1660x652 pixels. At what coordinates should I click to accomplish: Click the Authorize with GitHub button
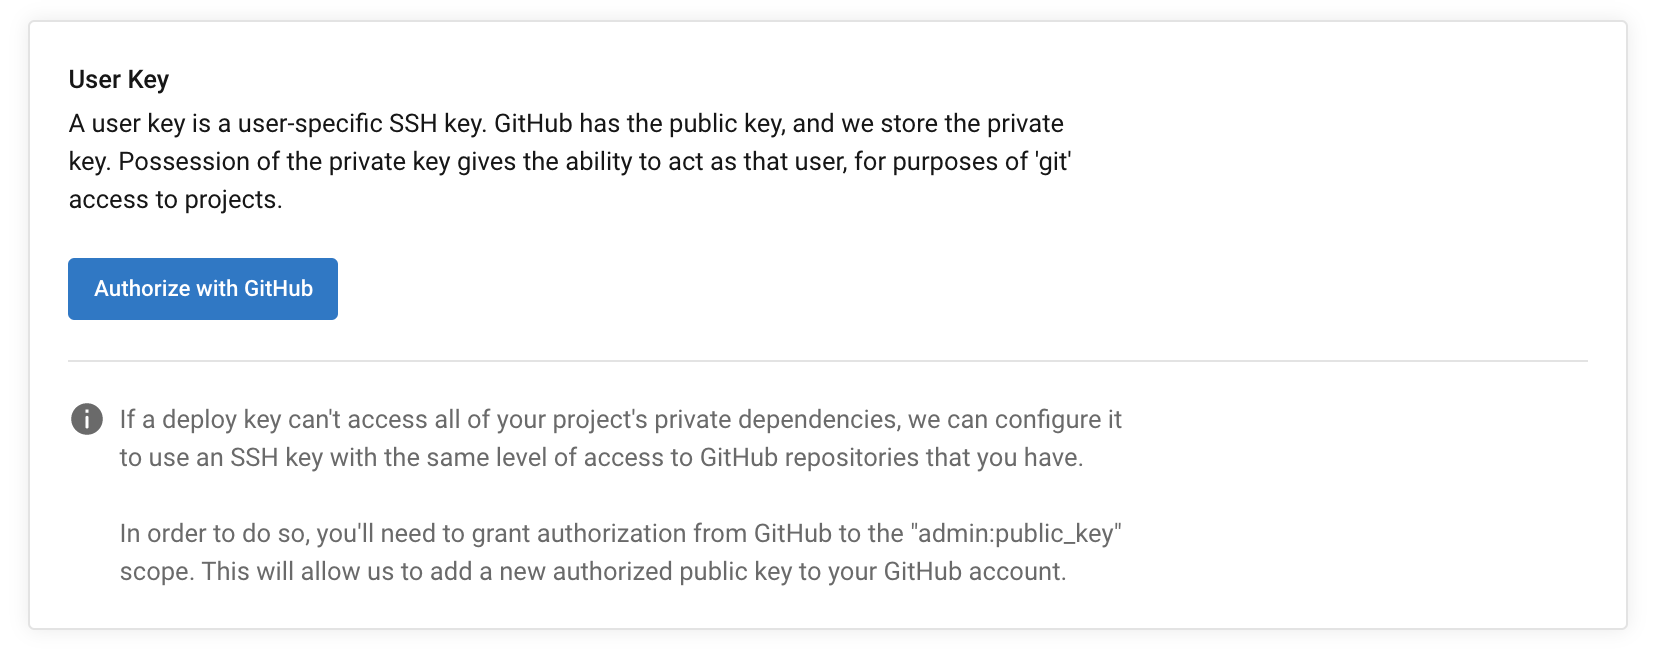coord(202,288)
